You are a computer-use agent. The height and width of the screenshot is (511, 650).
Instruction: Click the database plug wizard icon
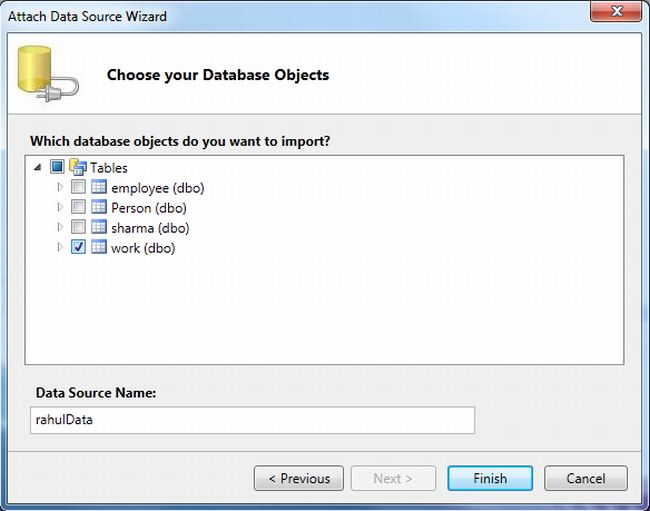pos(48,75)
